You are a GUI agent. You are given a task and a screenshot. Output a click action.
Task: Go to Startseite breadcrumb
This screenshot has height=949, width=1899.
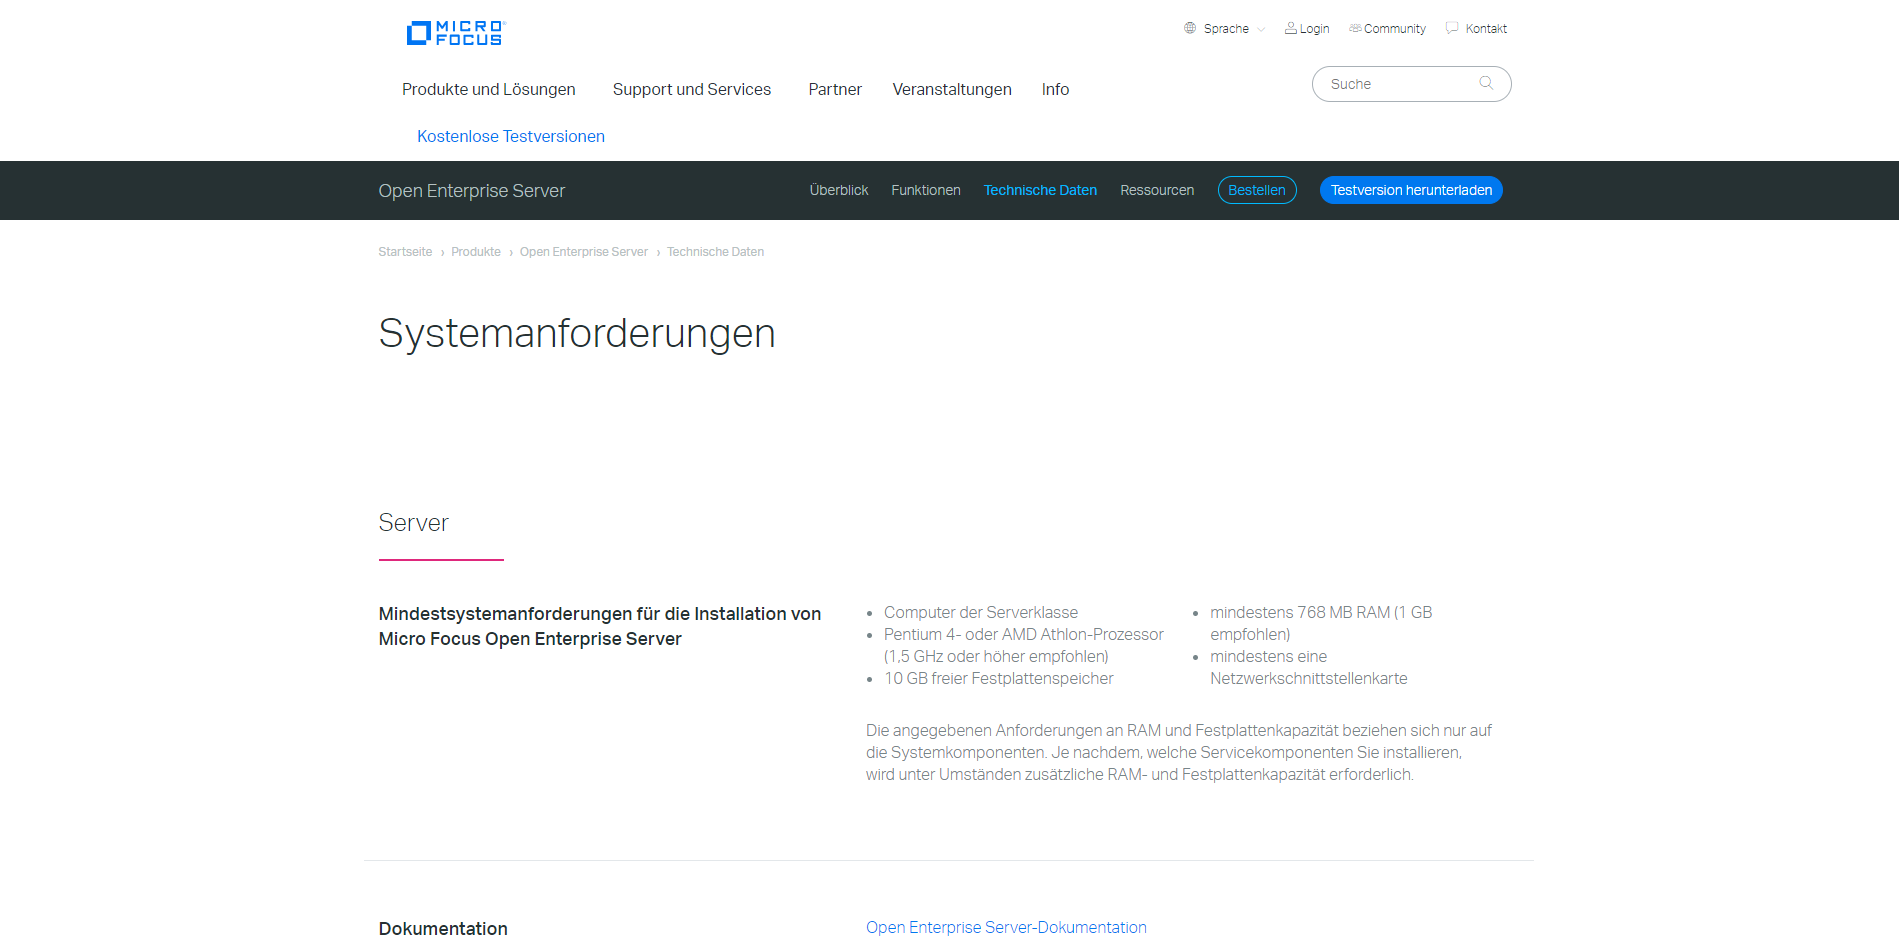[405, 252]
